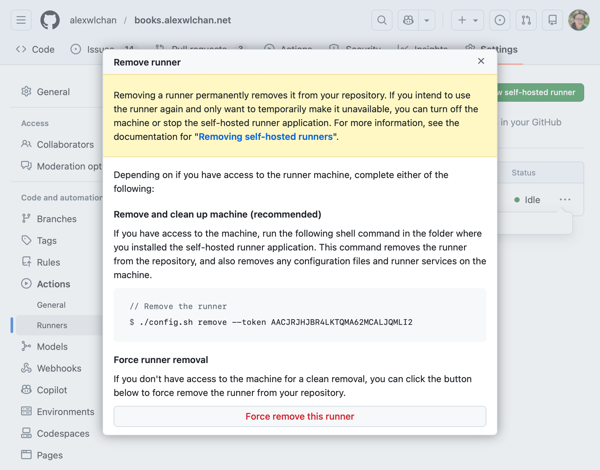This screenshot has width=600, height=470.
Task: Click the Collaborators people icon
Action: (26, 144)
